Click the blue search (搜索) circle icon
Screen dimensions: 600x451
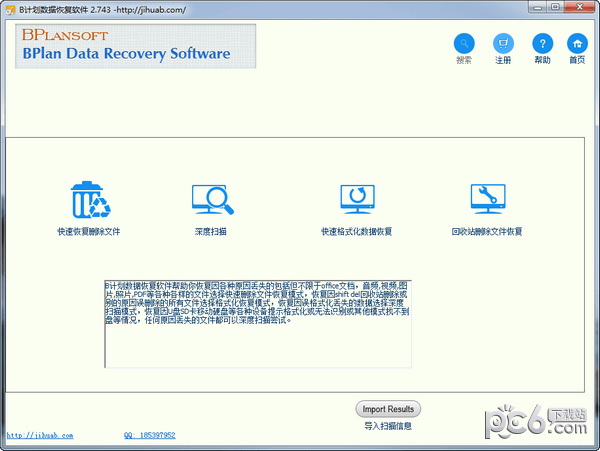point(464,43)
